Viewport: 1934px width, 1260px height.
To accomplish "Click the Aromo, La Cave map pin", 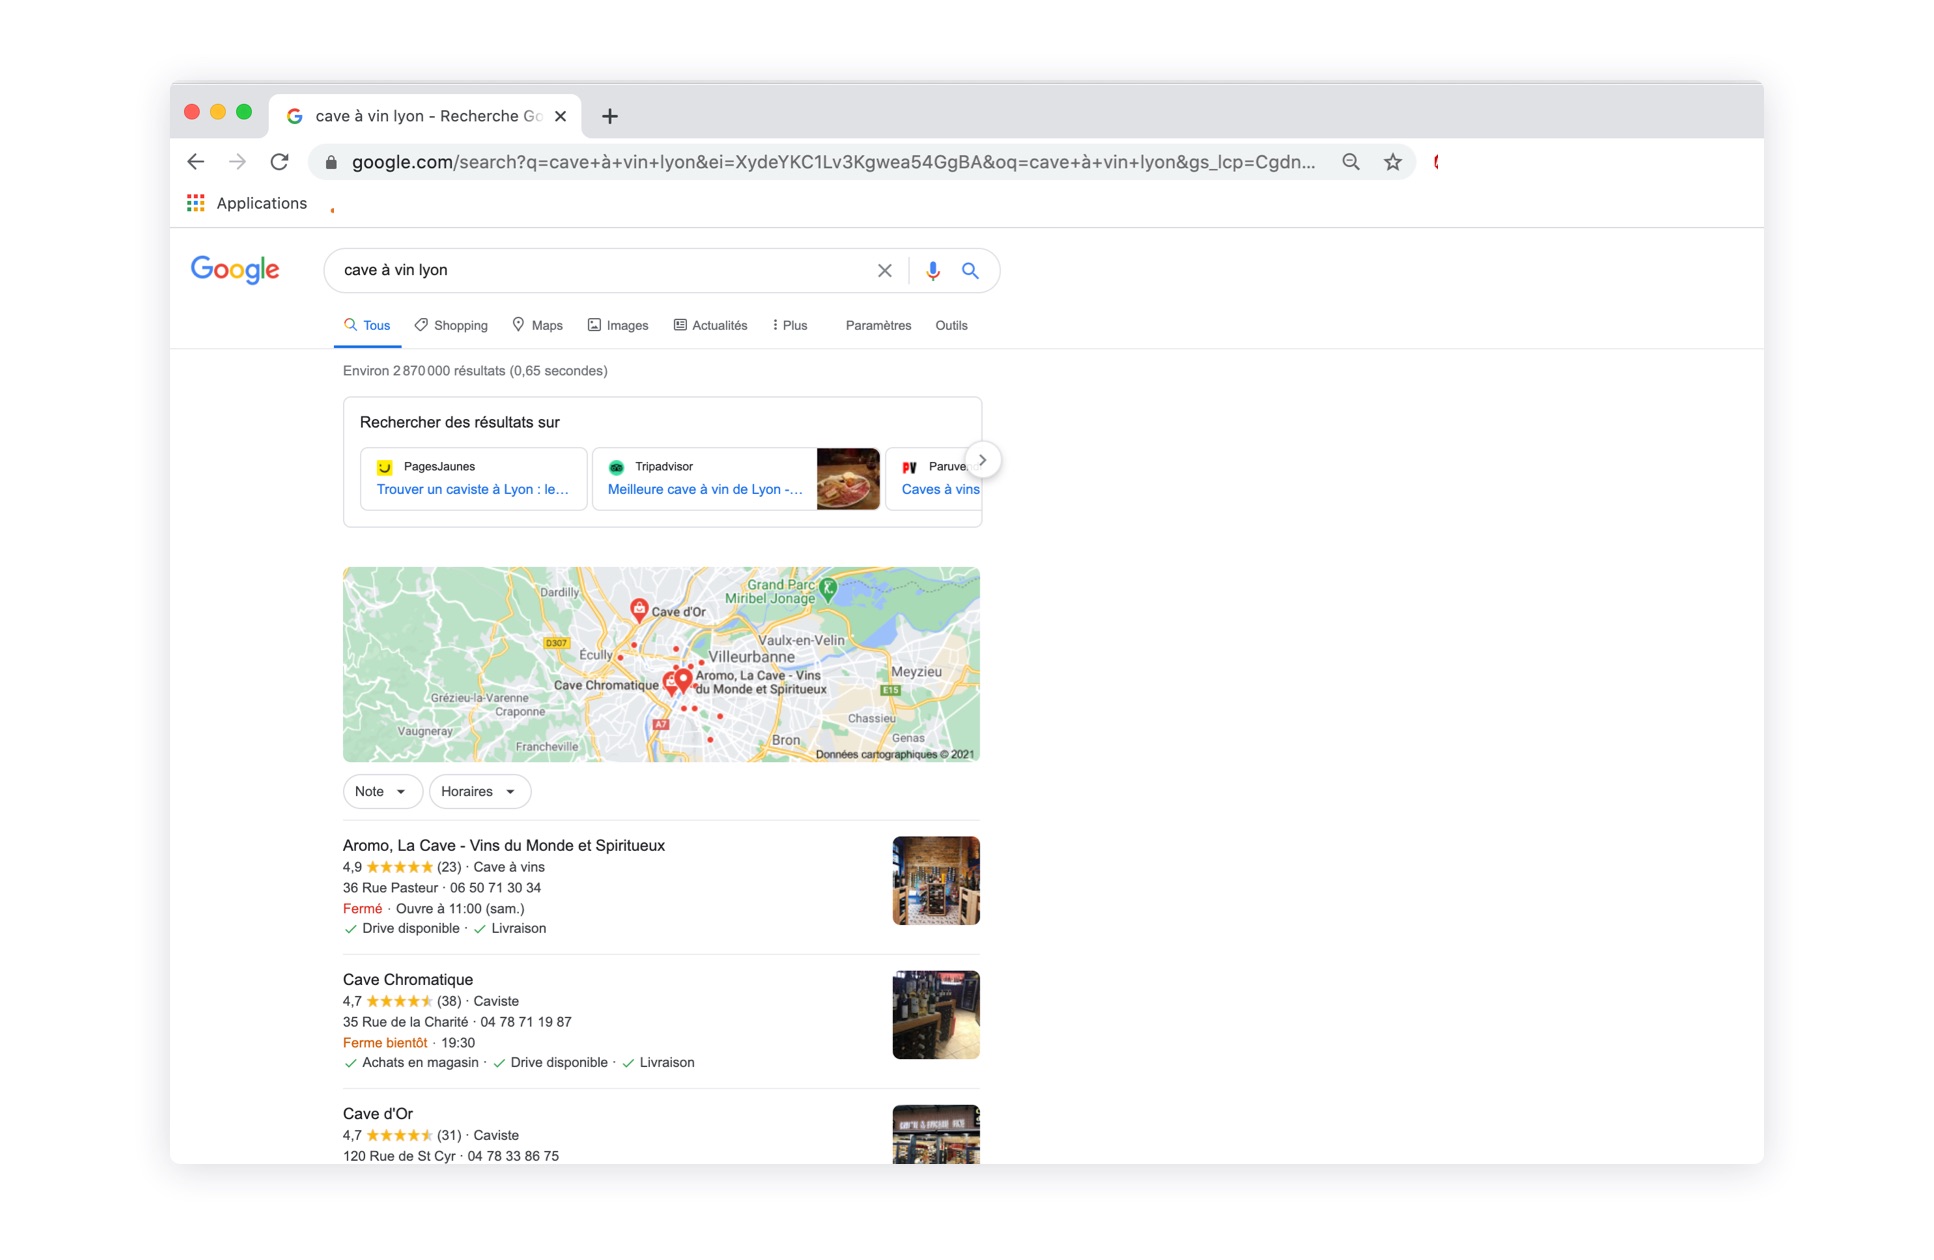I will pyautogui.click(x=683, y=681).
